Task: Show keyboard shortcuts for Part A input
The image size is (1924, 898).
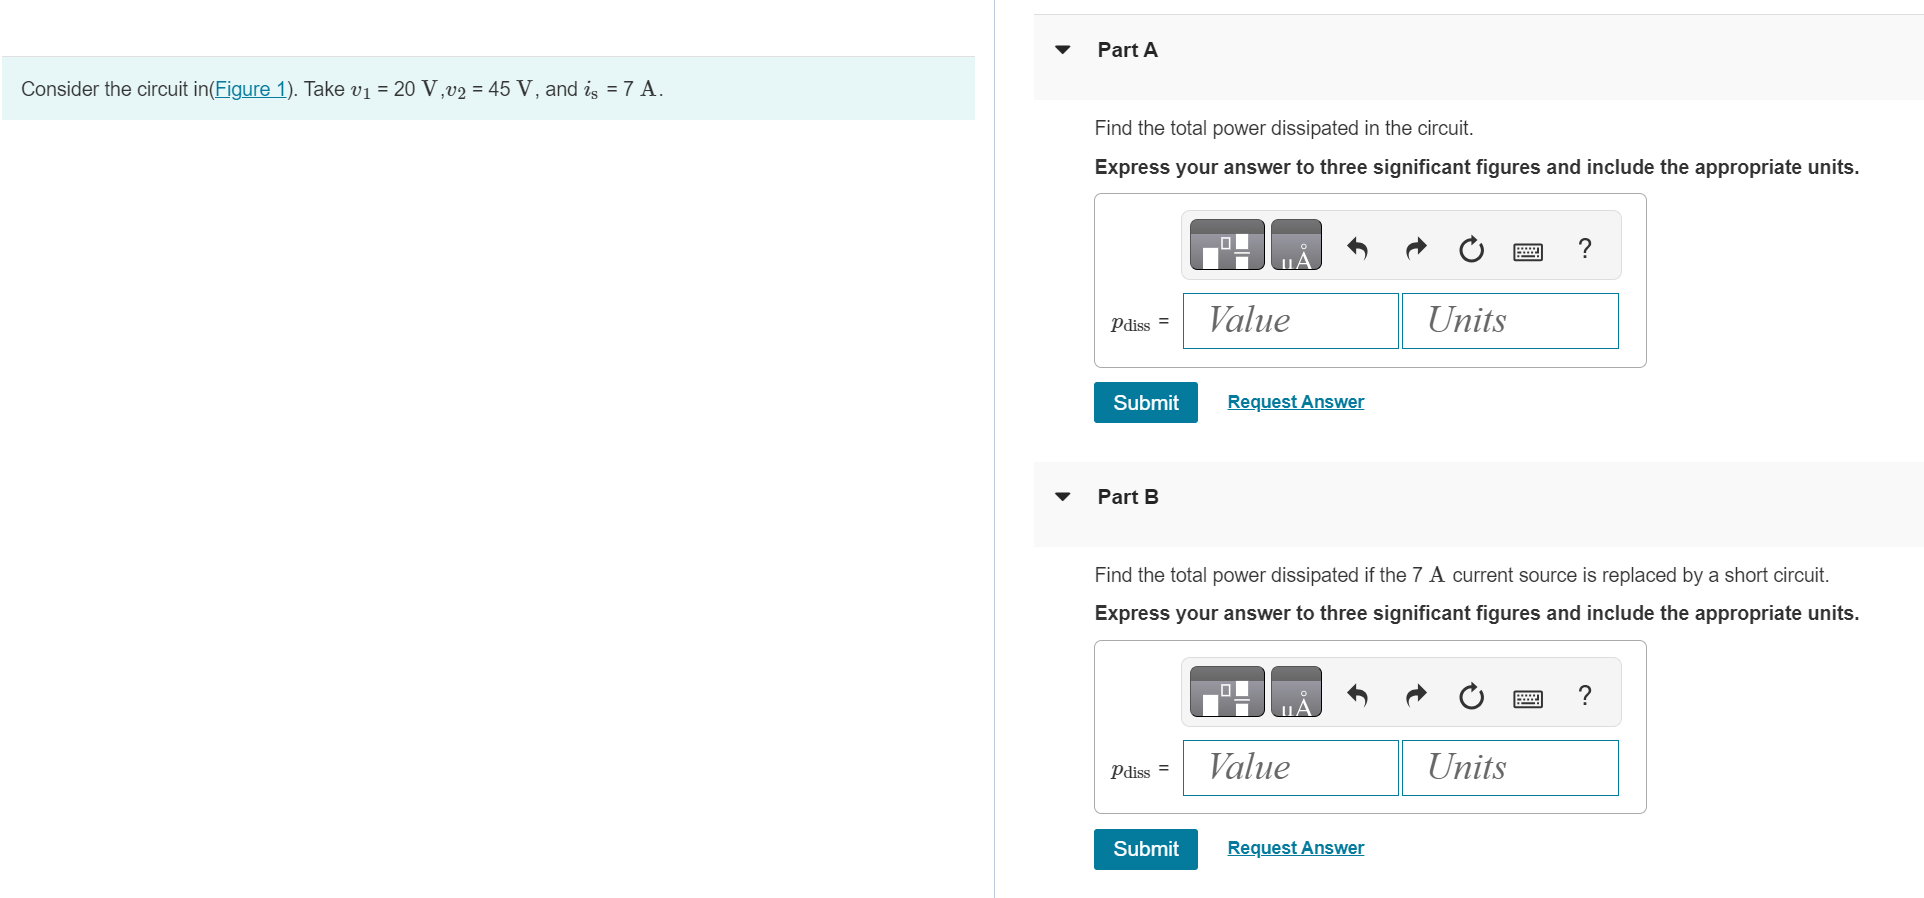Action: tap(1527, 252)
